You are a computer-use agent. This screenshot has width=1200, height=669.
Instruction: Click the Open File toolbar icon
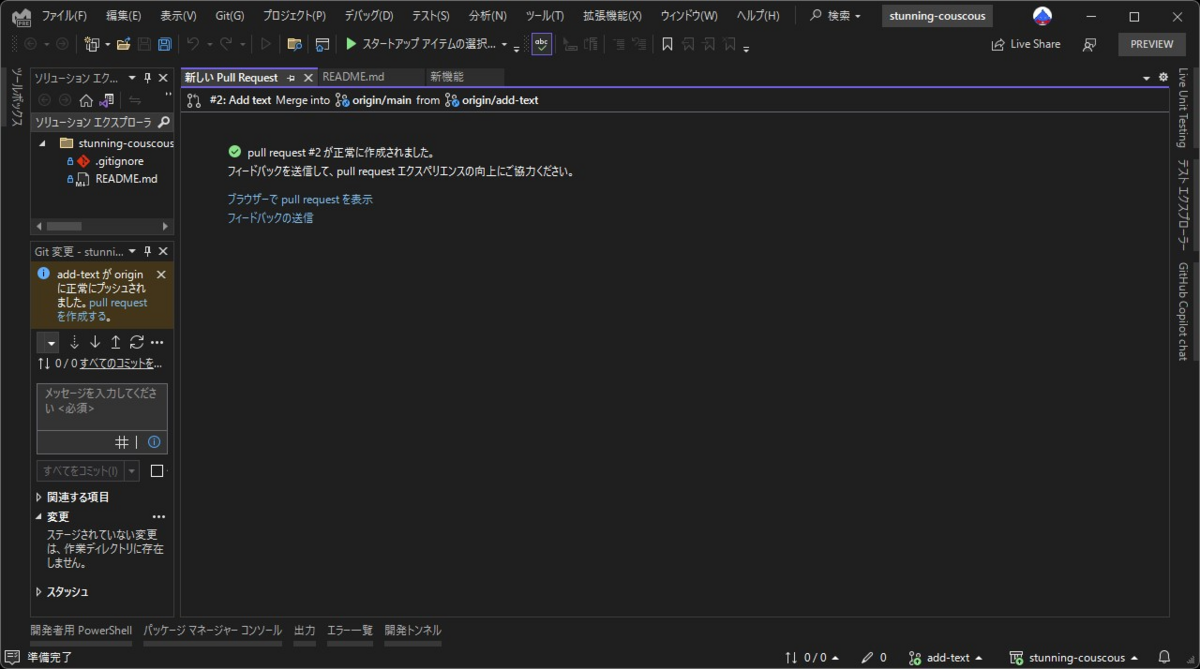click(123, 44)
